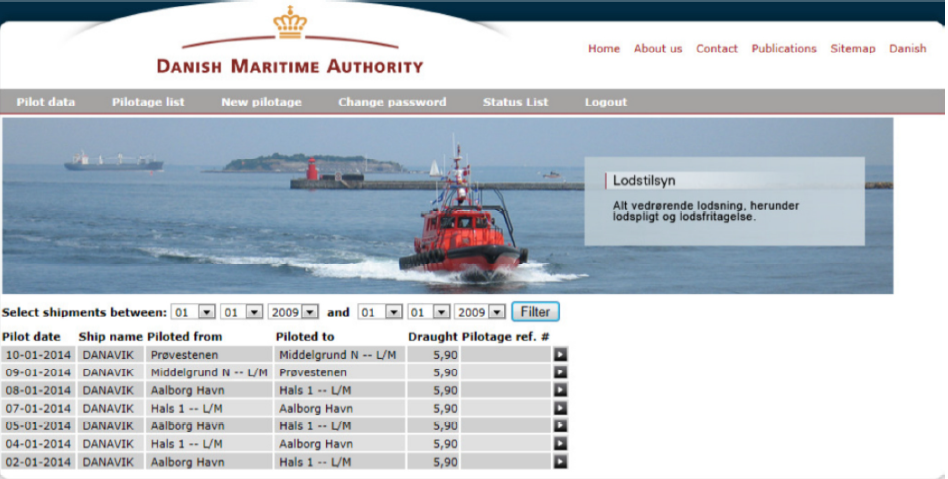Open details arrow for 10-01-2014 pilotage row
The width and height of the screenshot is (948, 479).
pos(560,354)
